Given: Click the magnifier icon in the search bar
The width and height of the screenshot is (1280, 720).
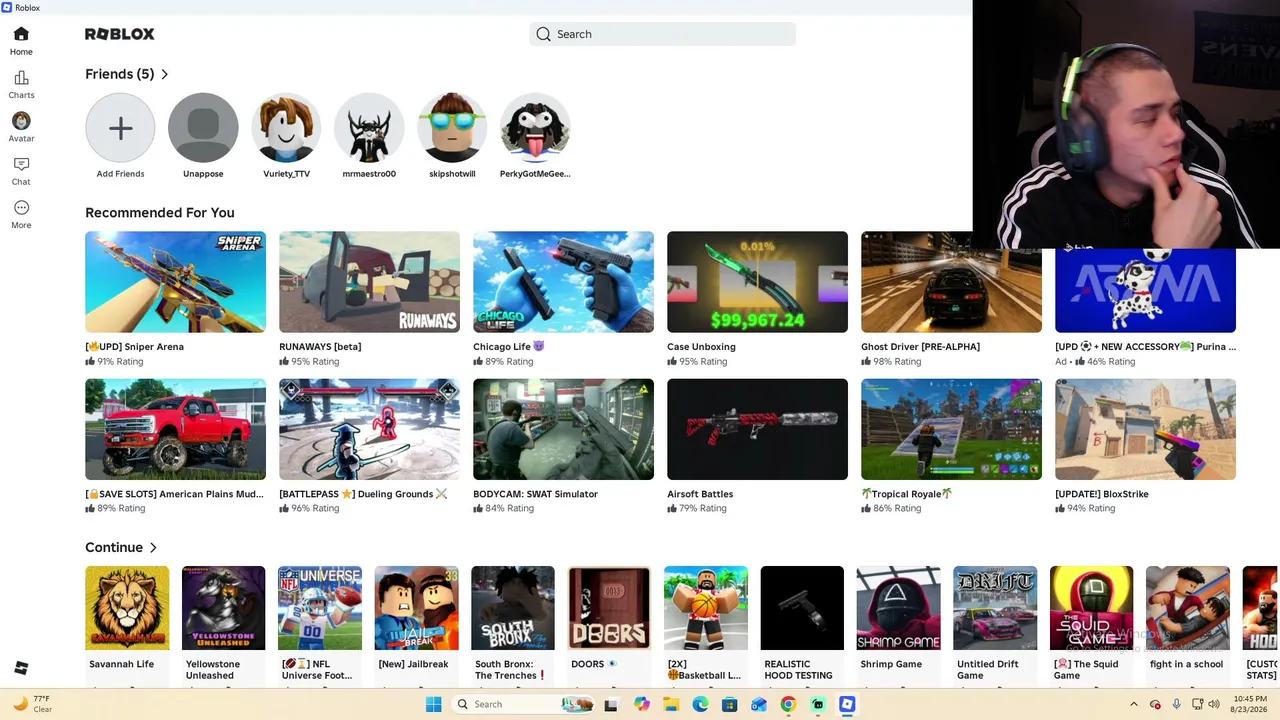Looking at the screenshot, I should tap(543, 34).
